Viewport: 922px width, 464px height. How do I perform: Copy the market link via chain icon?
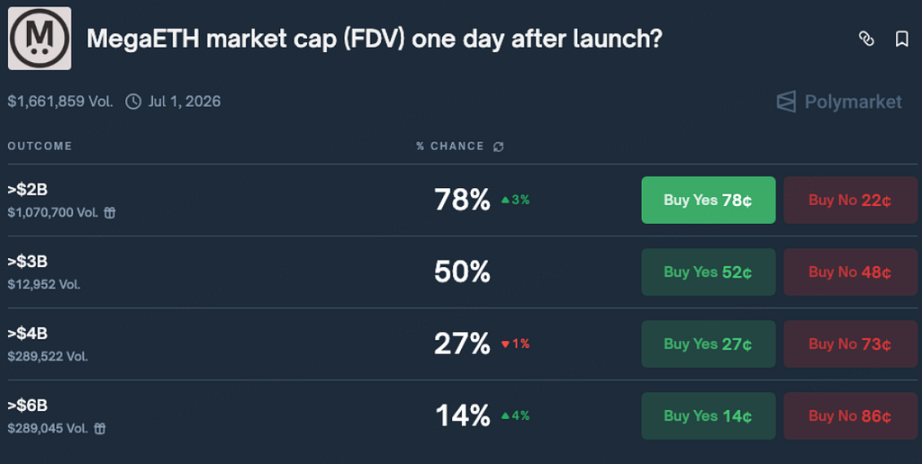click(x=866, y=39)
